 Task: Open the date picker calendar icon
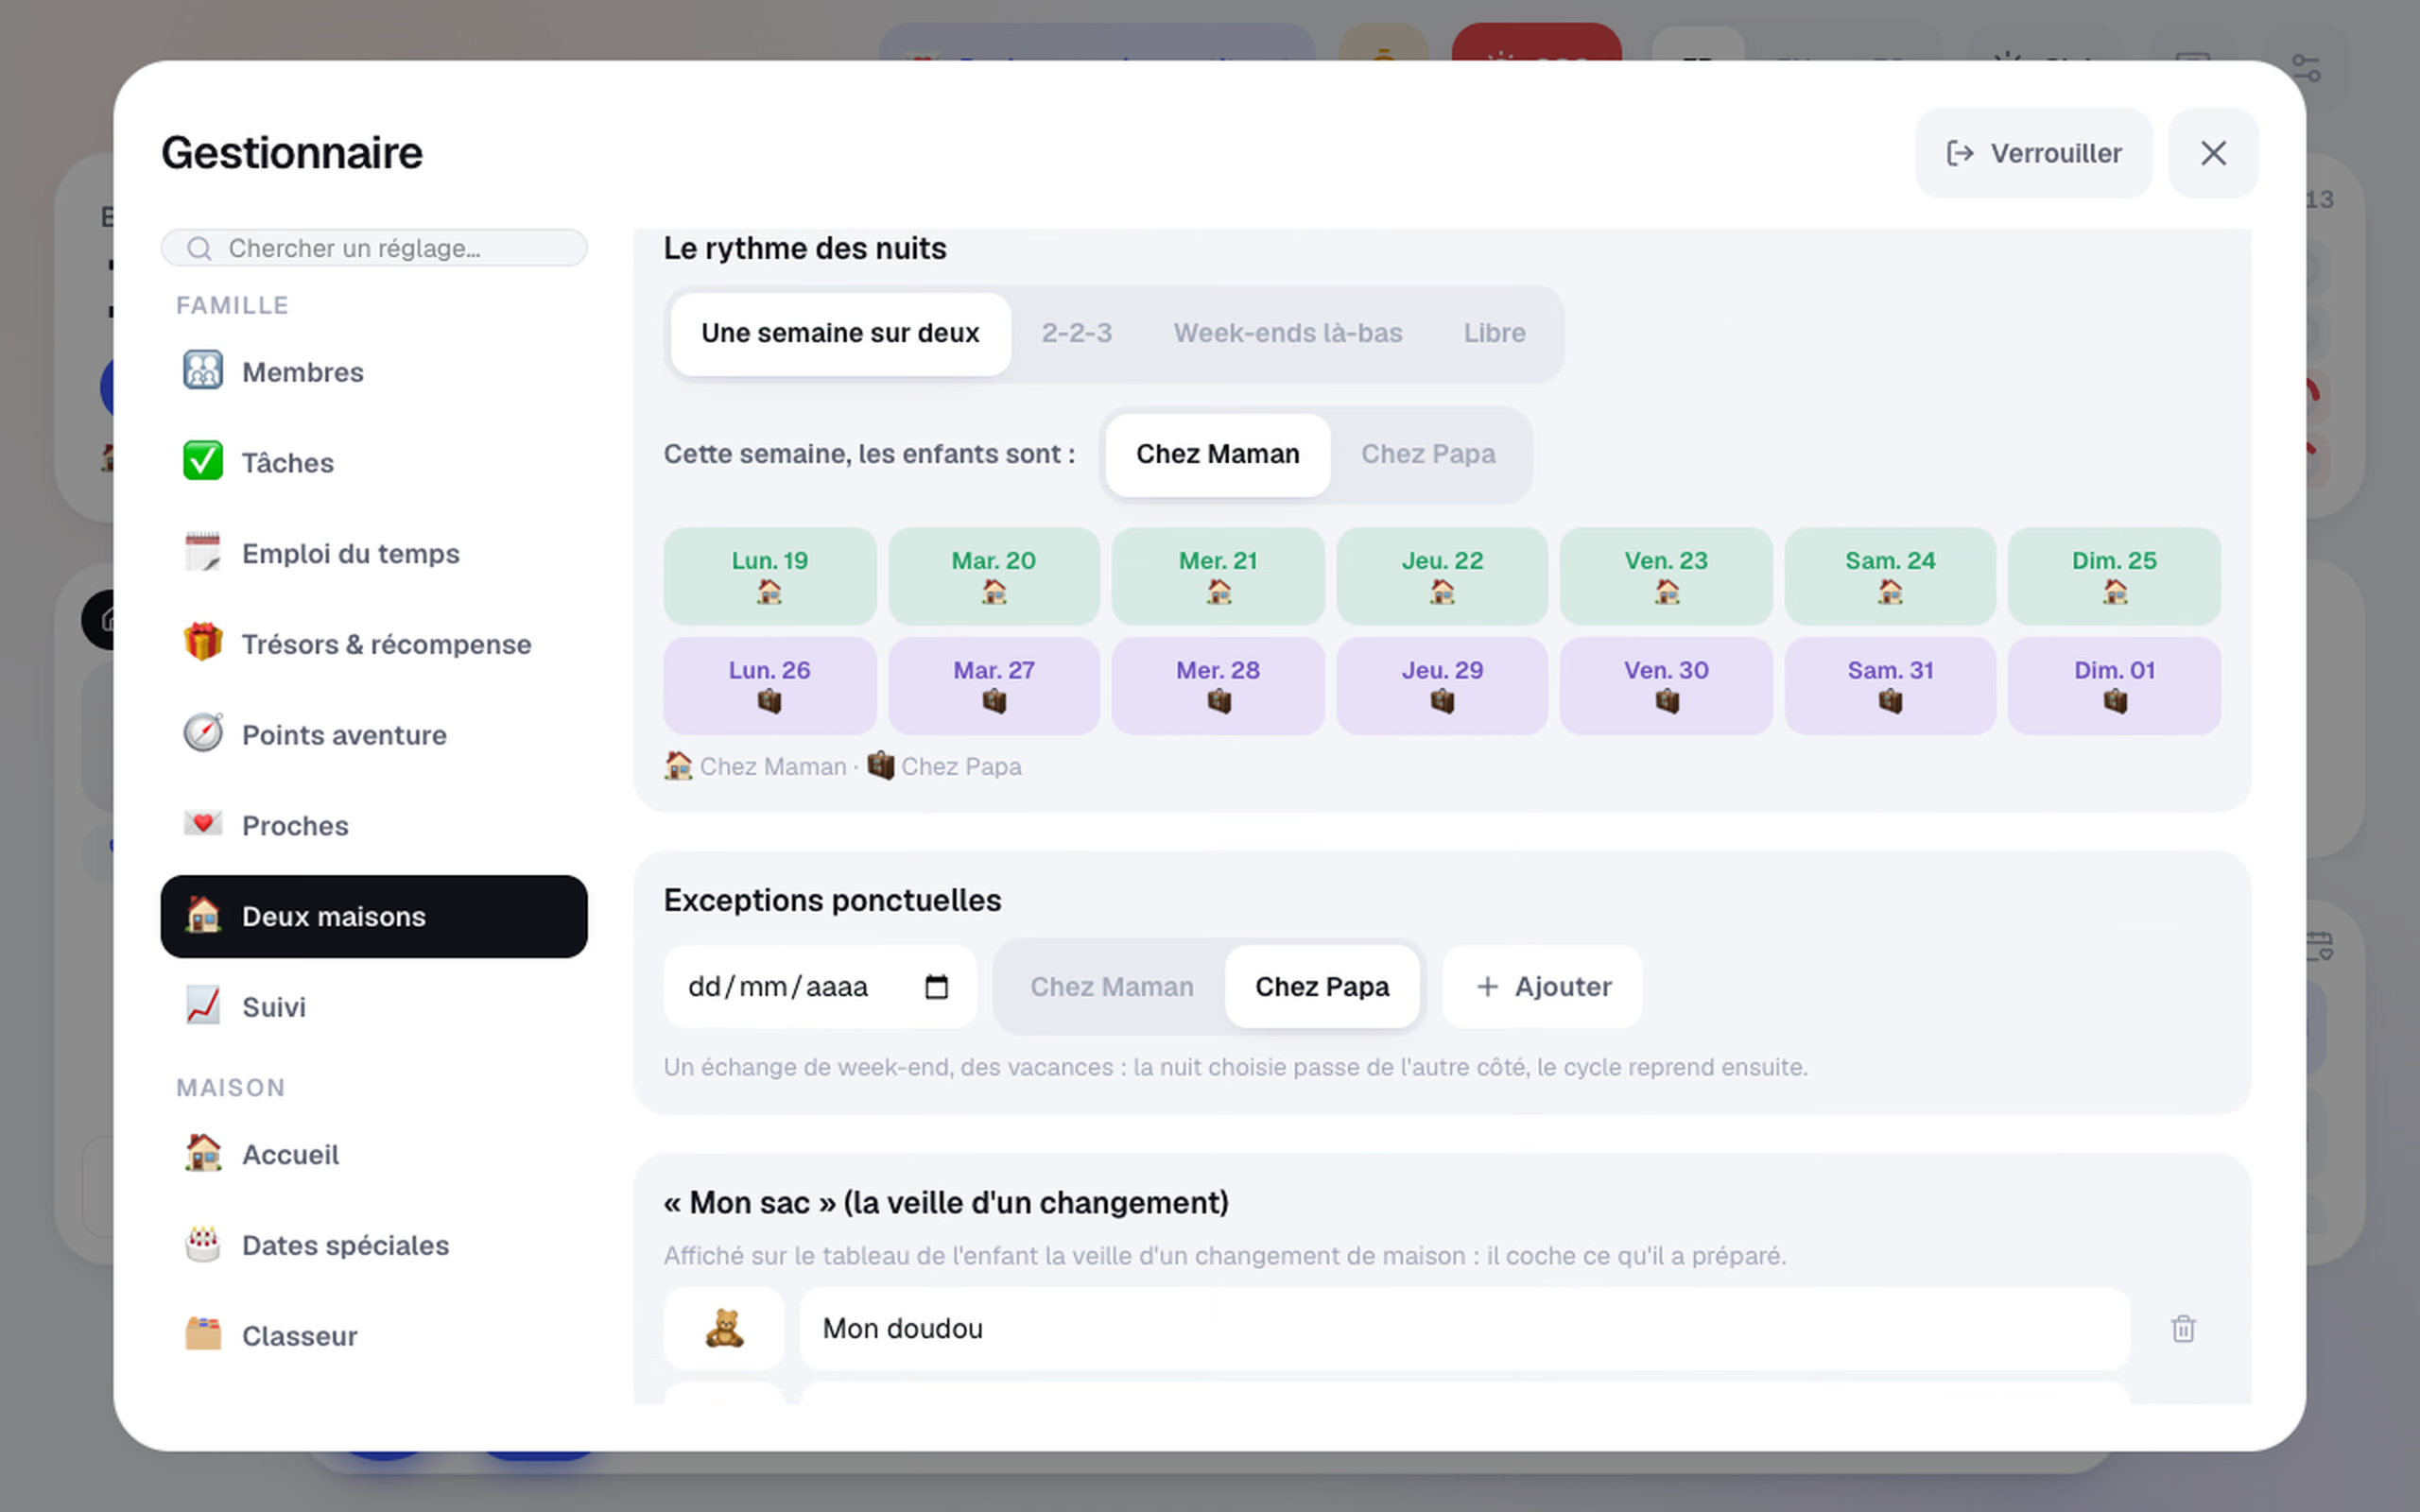[x=936, y=987]
